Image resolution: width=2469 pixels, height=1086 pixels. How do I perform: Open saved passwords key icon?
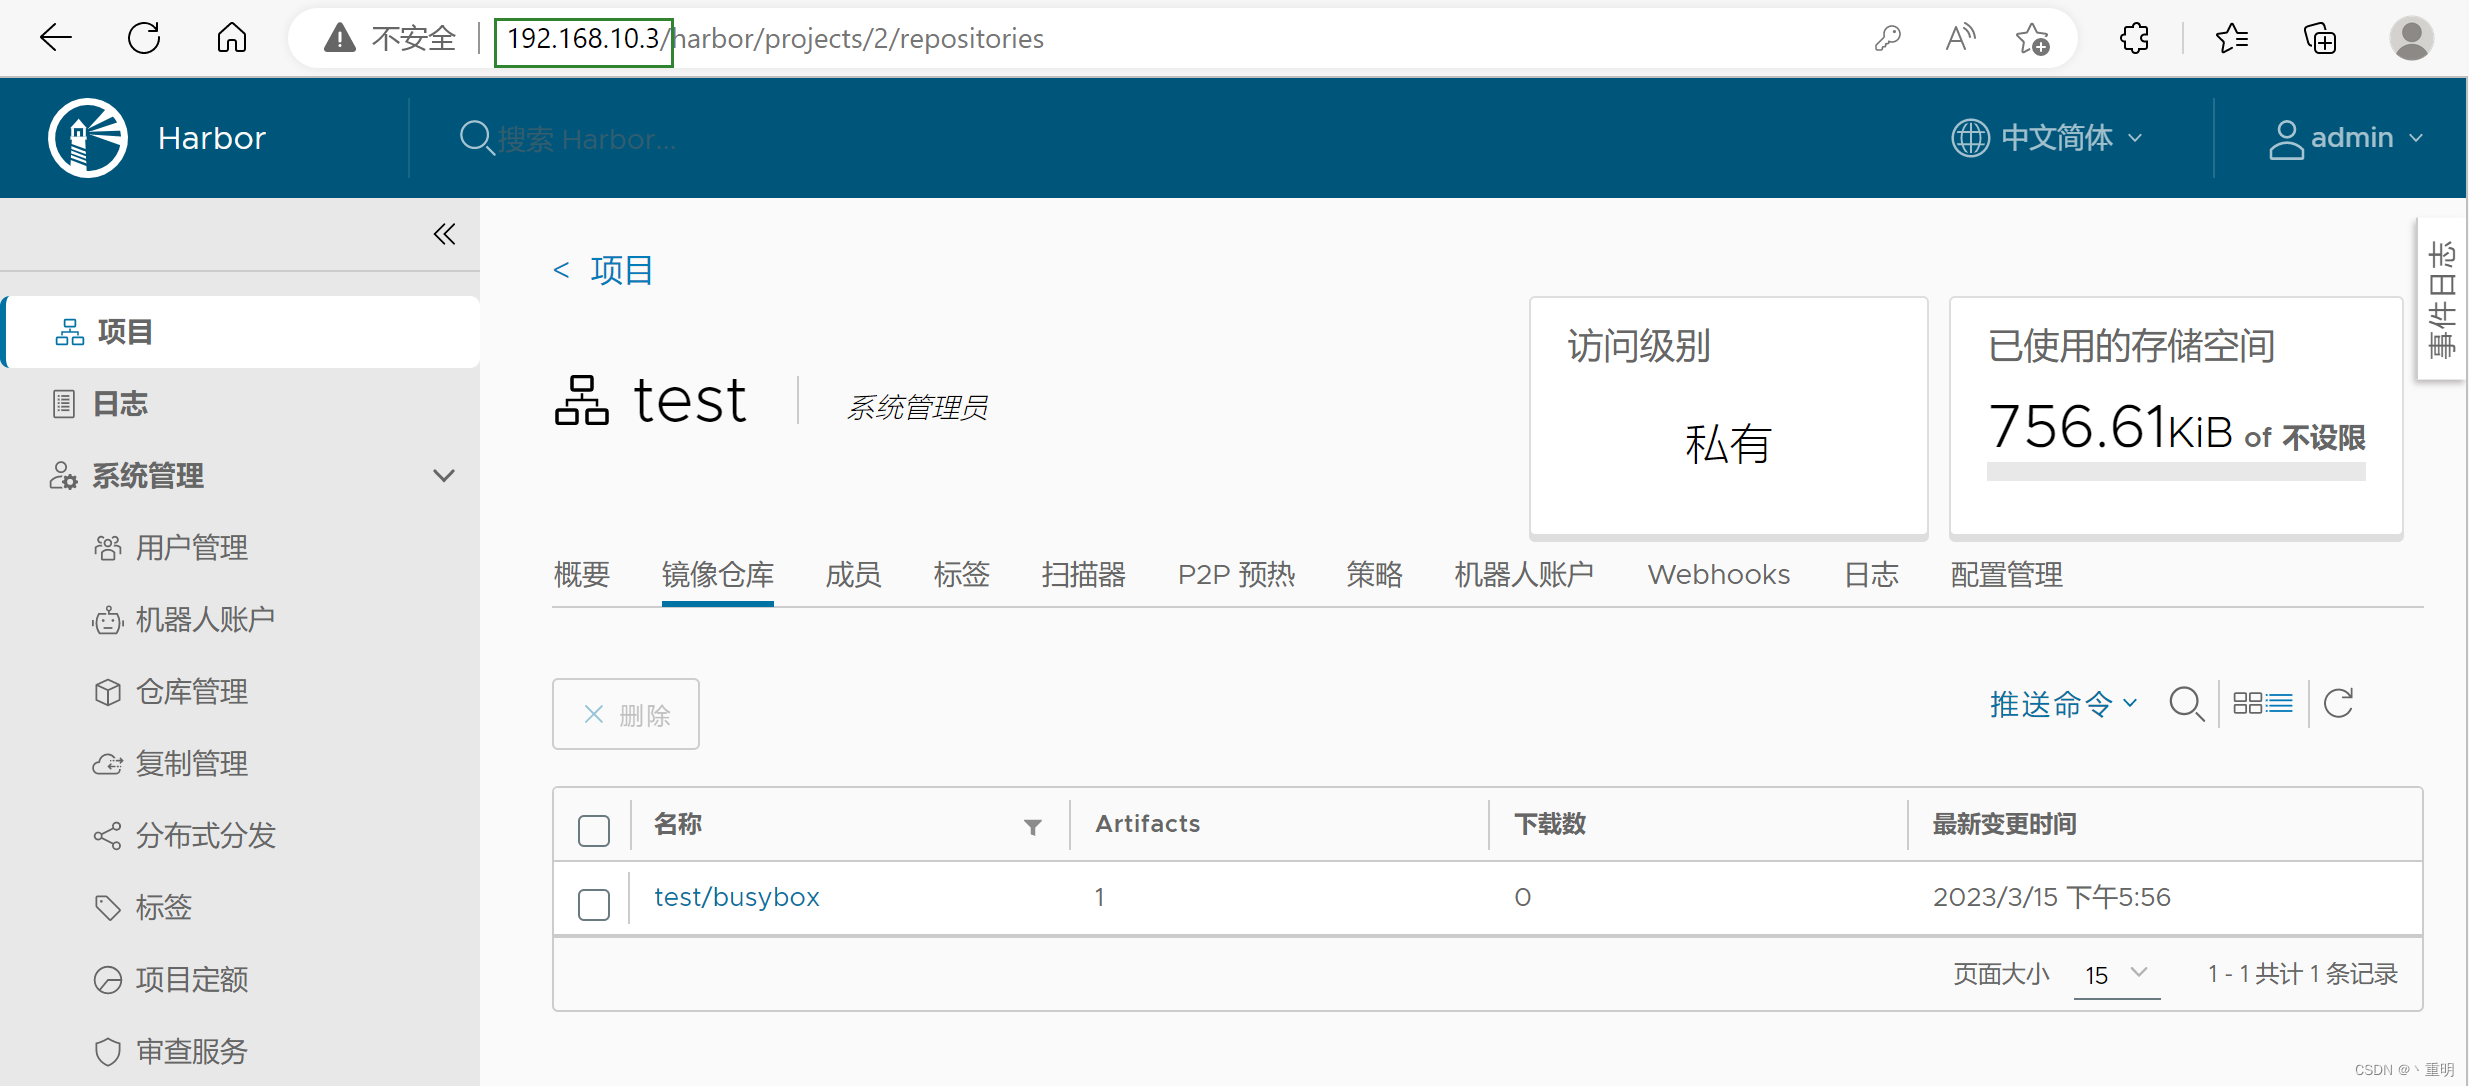tap(1887, 39)
